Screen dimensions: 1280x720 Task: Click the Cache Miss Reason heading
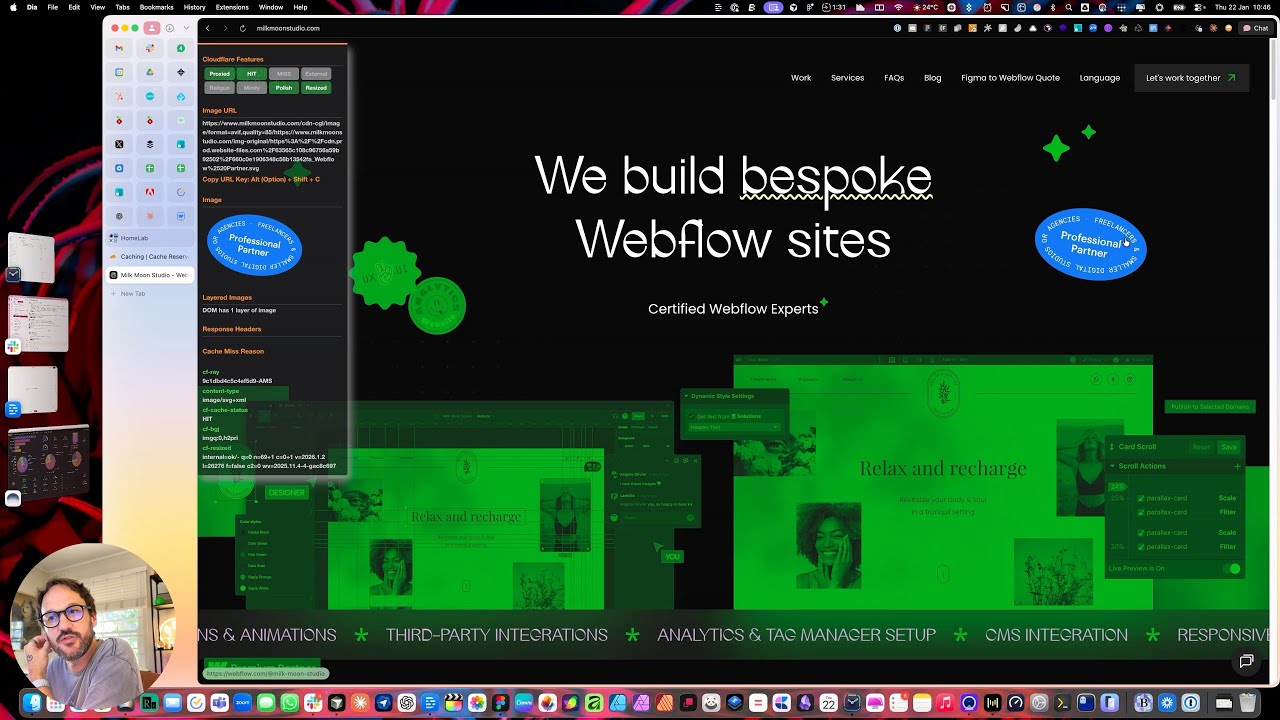[233, 351]
